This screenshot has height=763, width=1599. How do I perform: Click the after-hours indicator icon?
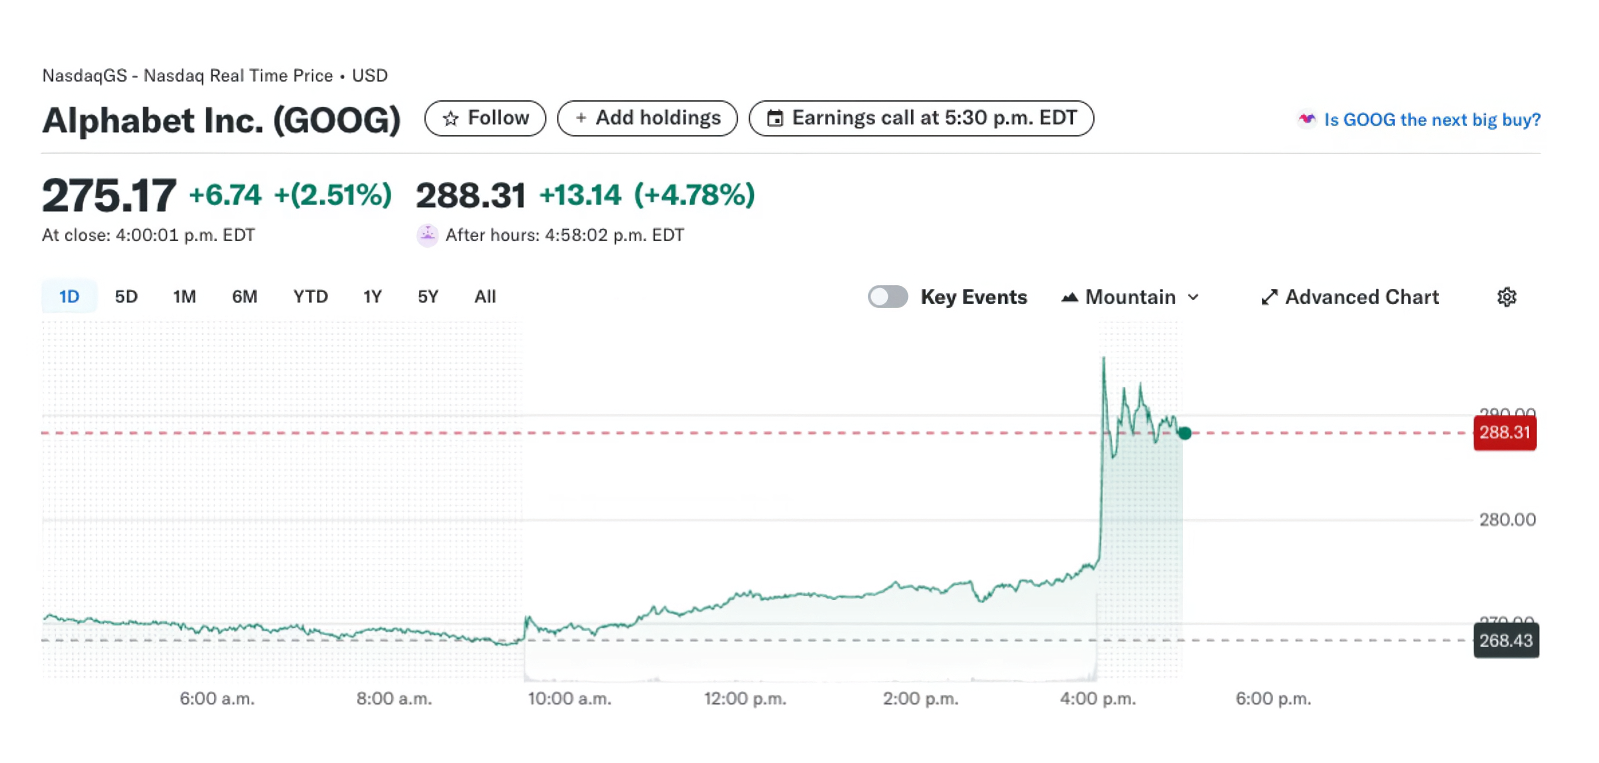pos(428,235)
